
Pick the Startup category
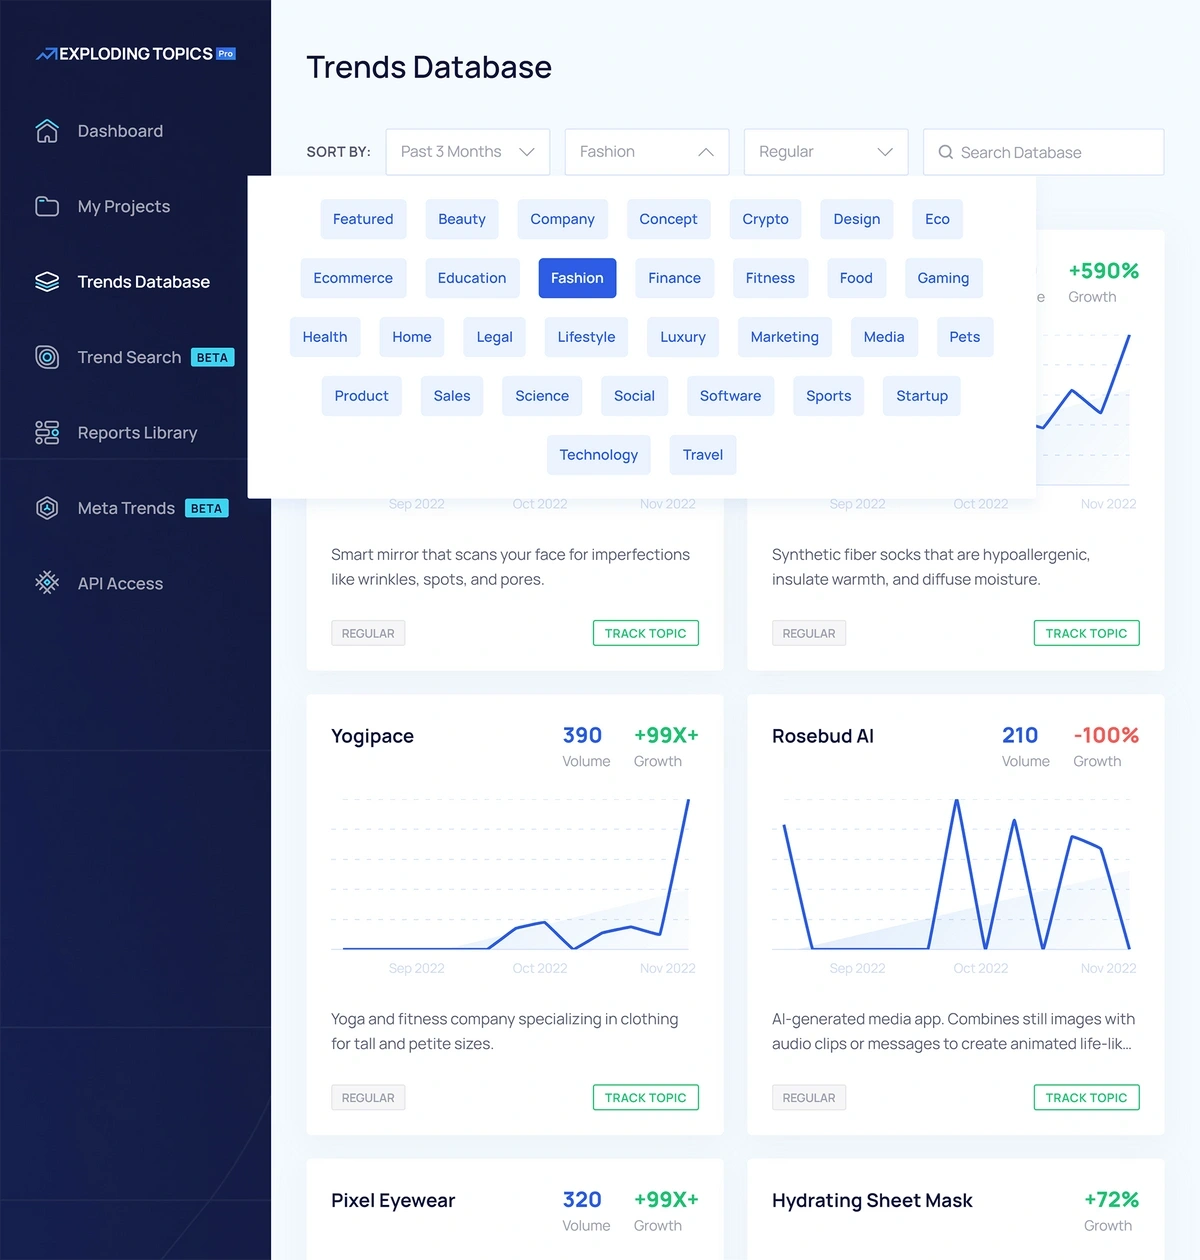coord(922,396)
